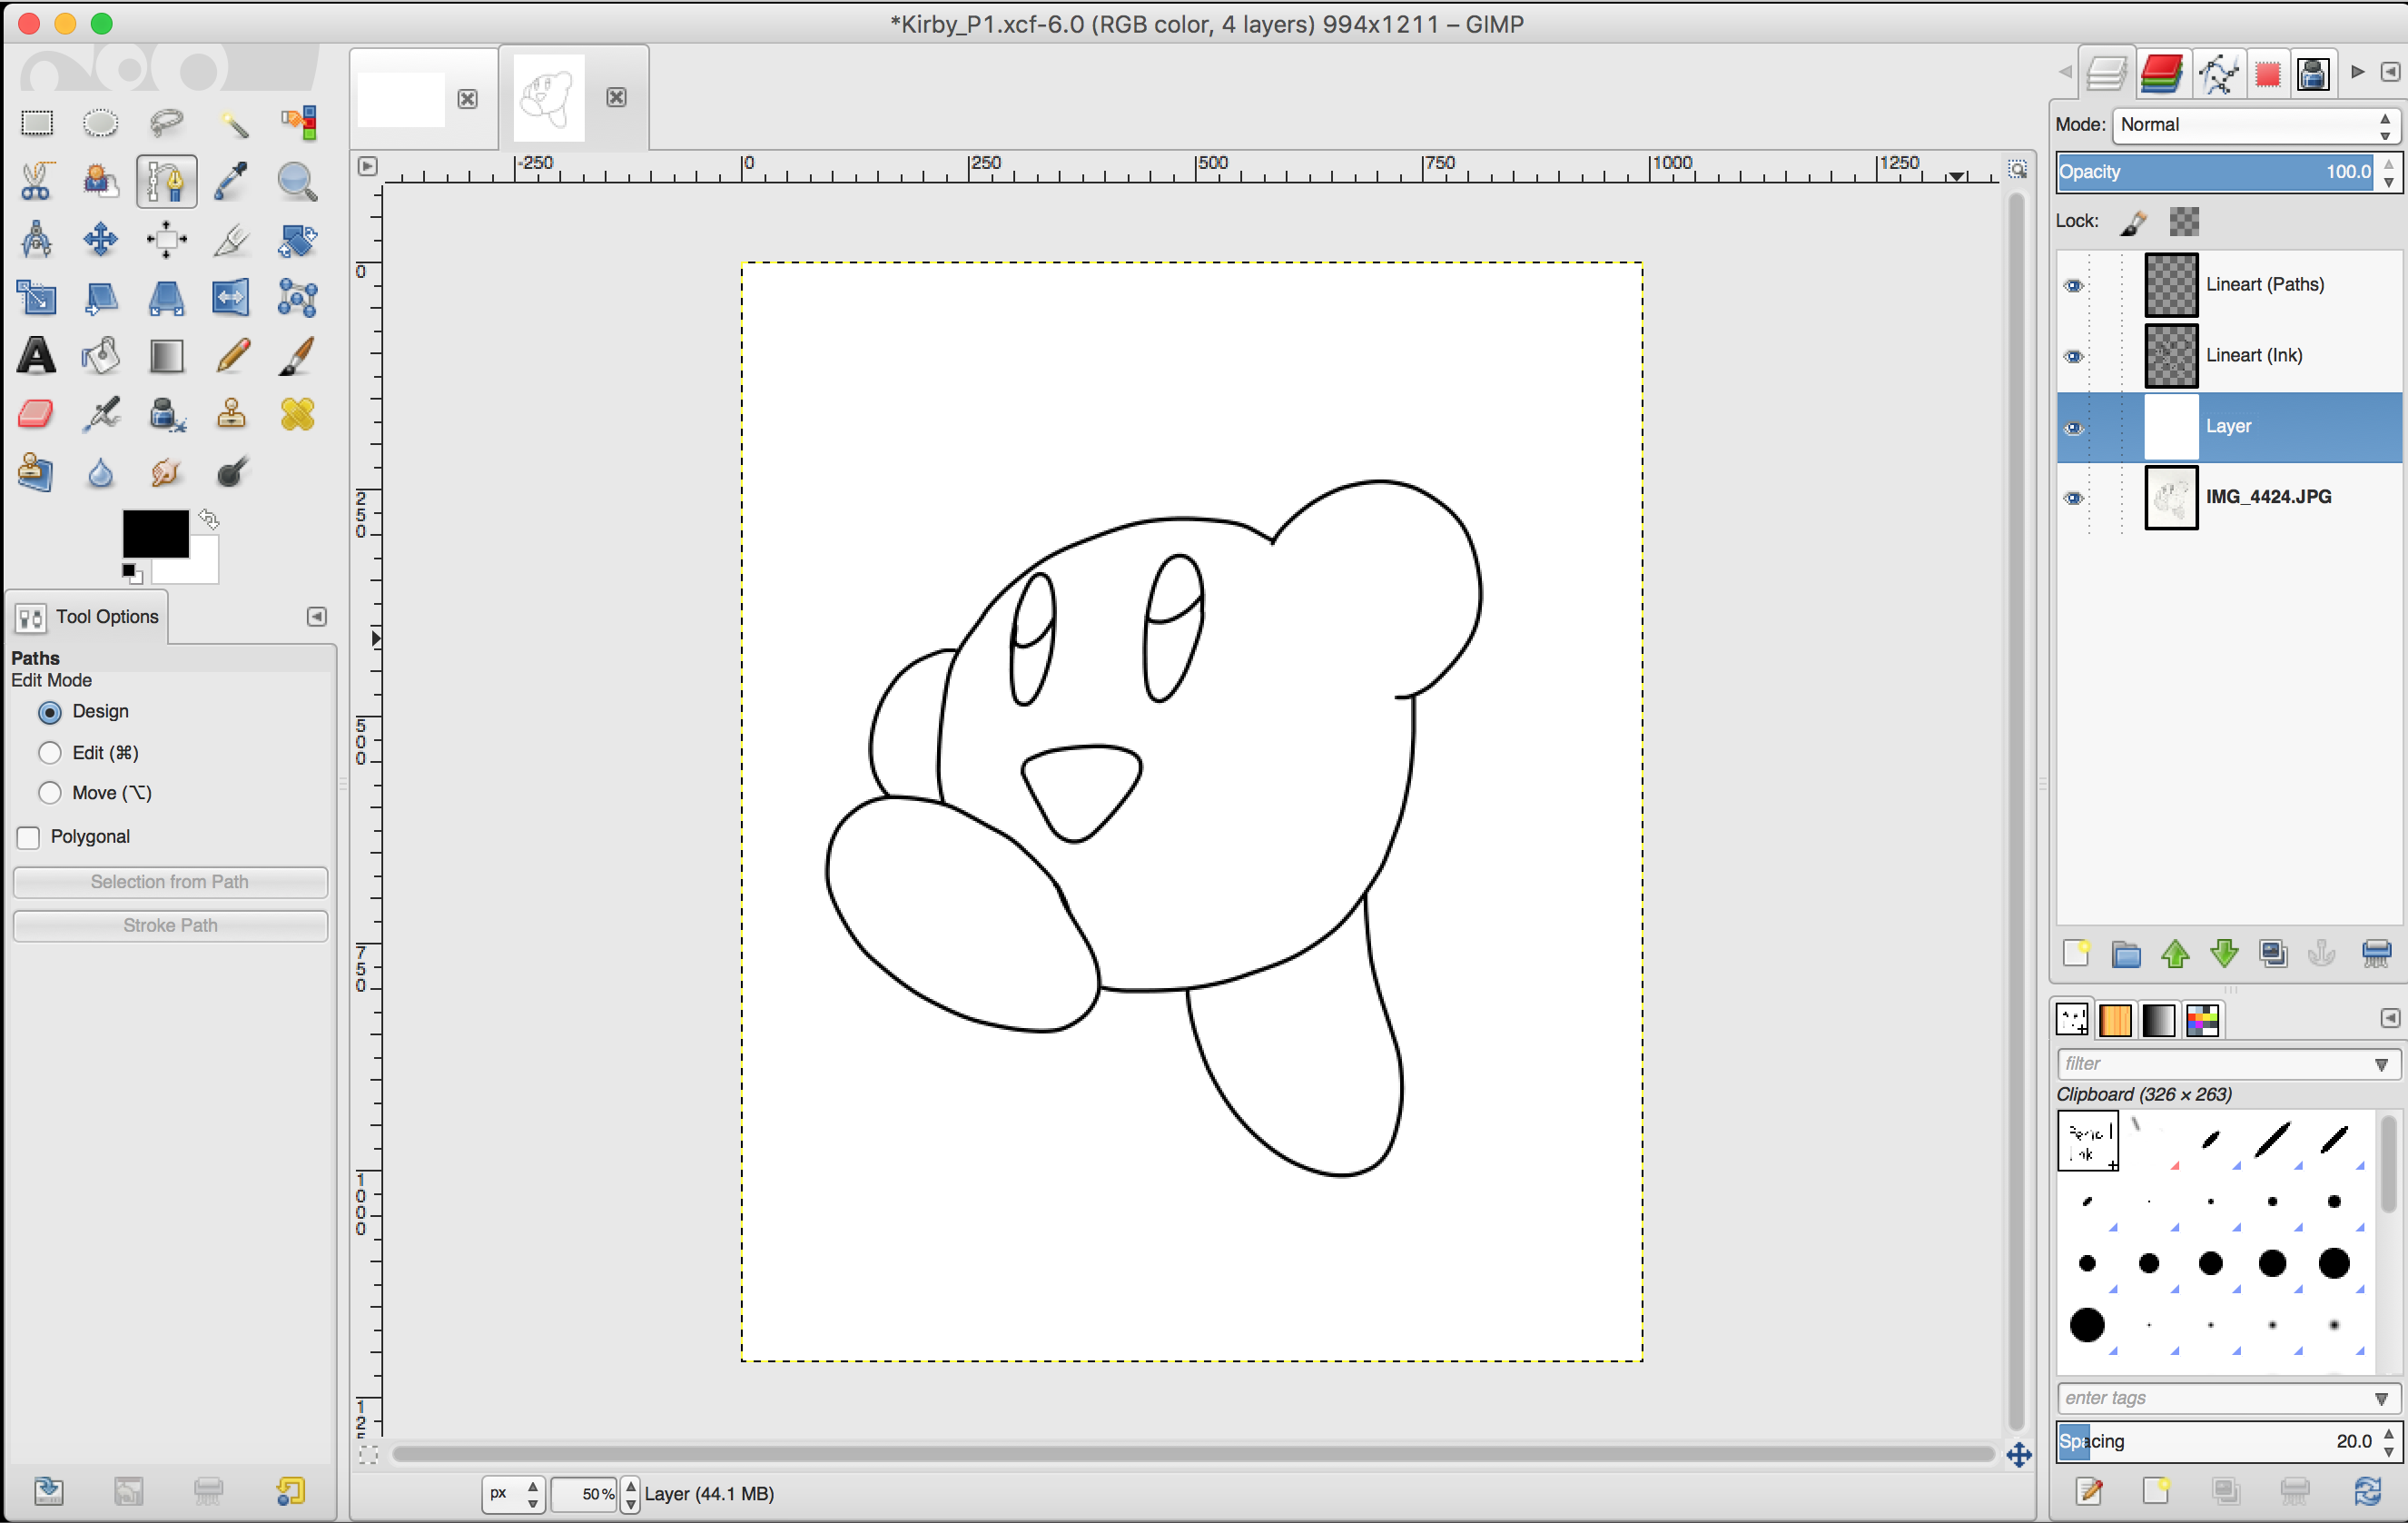The image size is (2408, 1523).
Task: Hide the Lineart (Ink) layer
Action: [x=2074, y=357]
